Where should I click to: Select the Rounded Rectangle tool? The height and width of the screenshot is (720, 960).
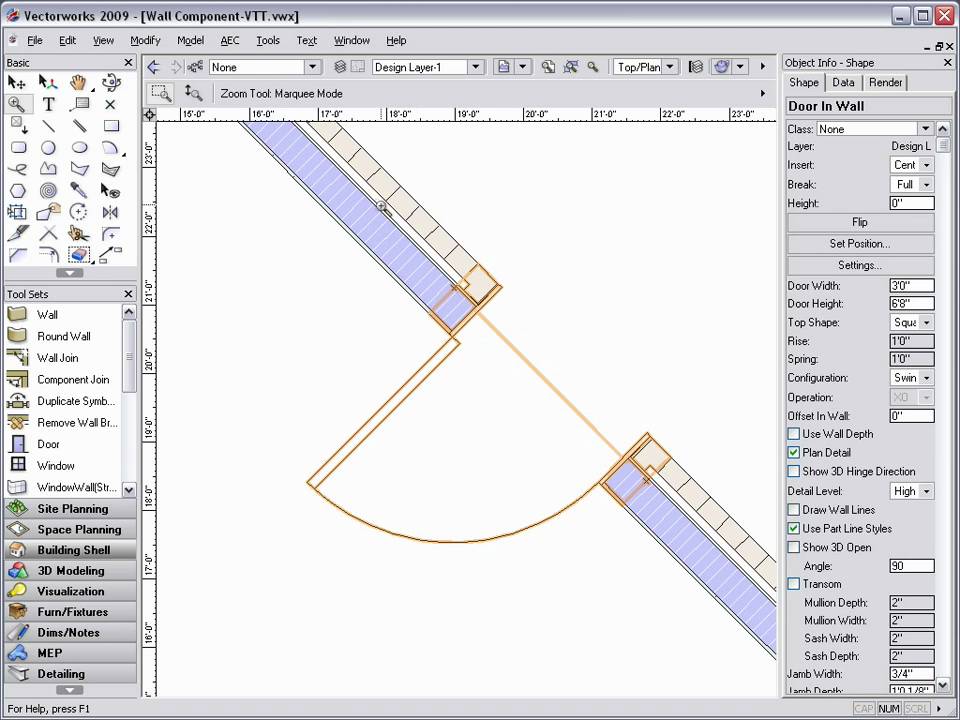click(x=18, y=148)
